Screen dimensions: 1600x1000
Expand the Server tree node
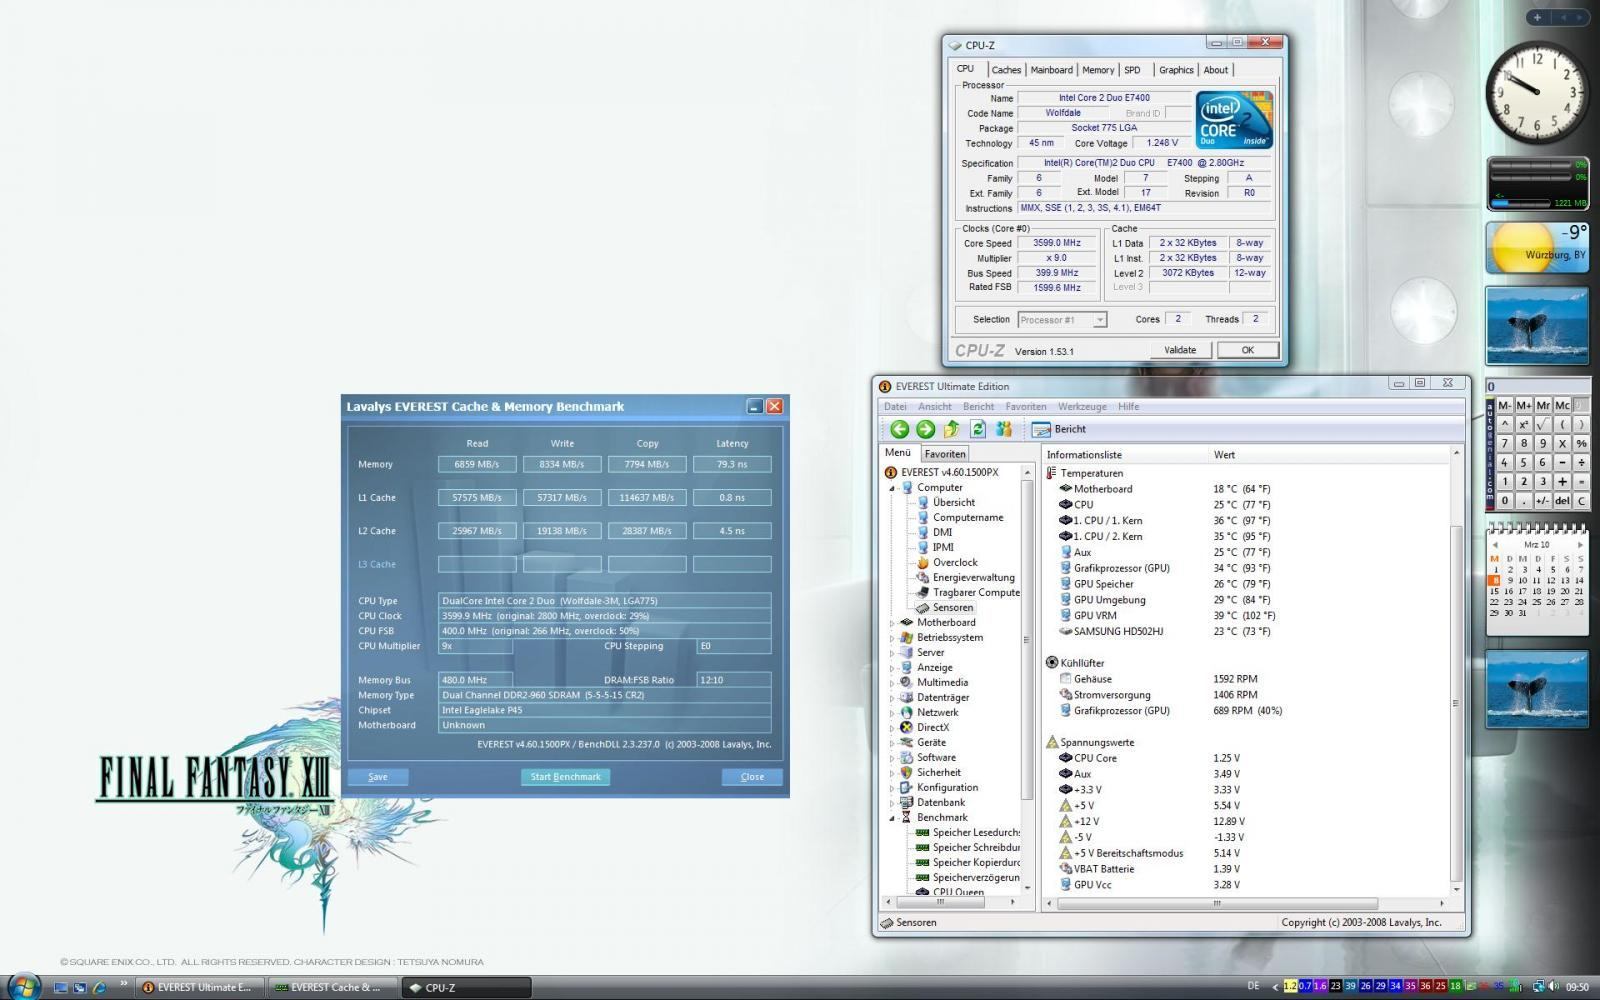(892, 653)
